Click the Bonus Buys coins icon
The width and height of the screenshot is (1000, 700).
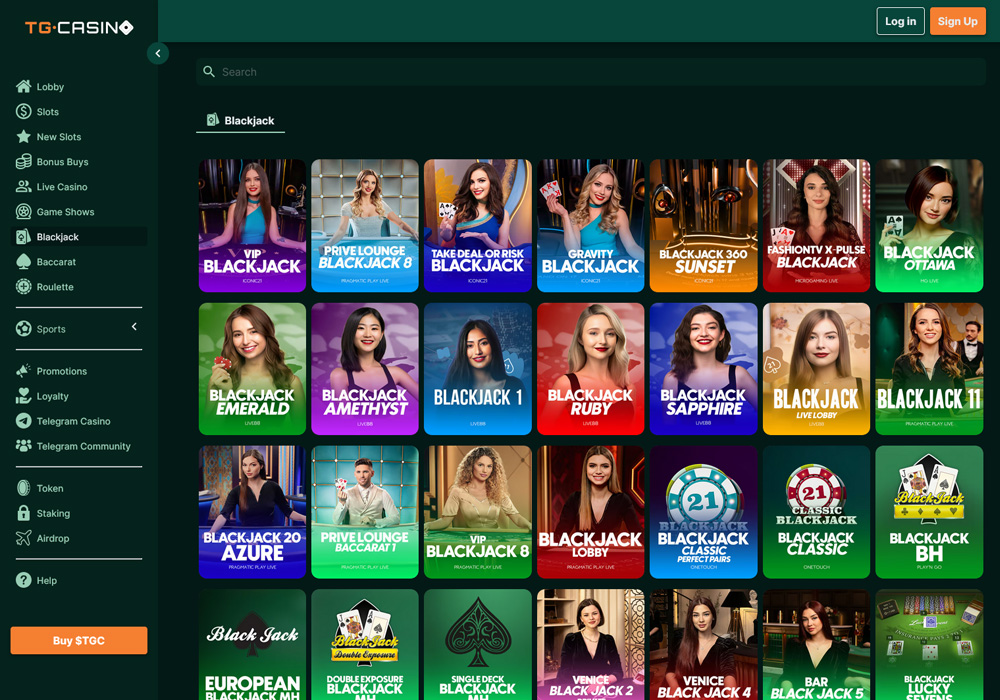tap(24, 161)
